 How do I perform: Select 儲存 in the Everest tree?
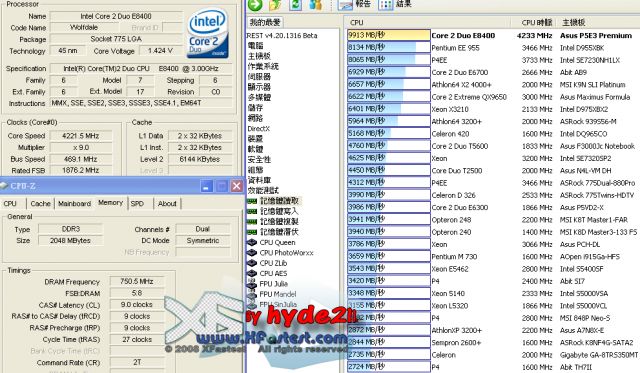(256, 108)
